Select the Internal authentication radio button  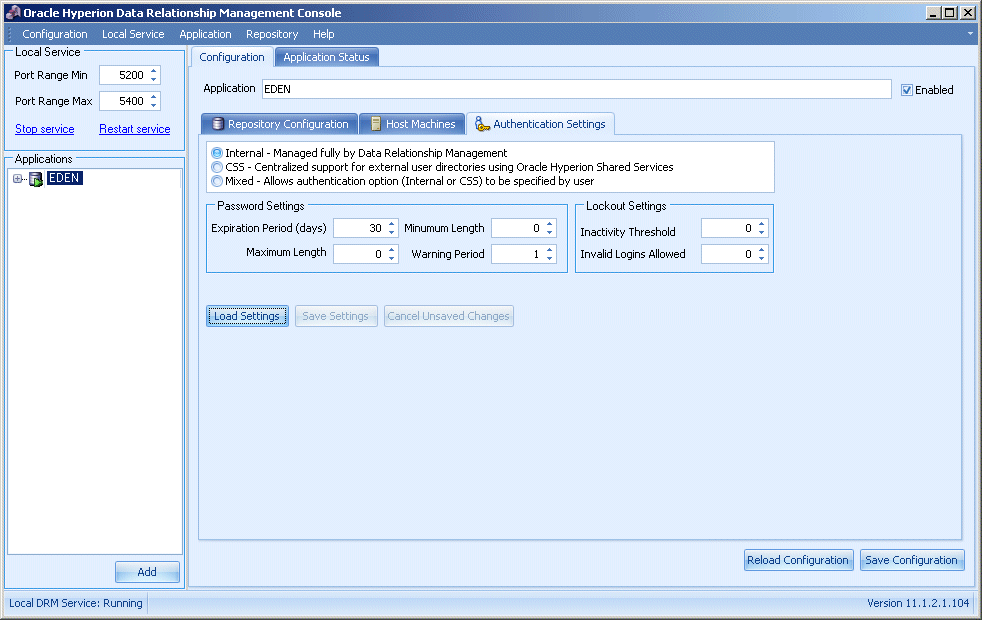pyautogui.click(x=217, y=153)
